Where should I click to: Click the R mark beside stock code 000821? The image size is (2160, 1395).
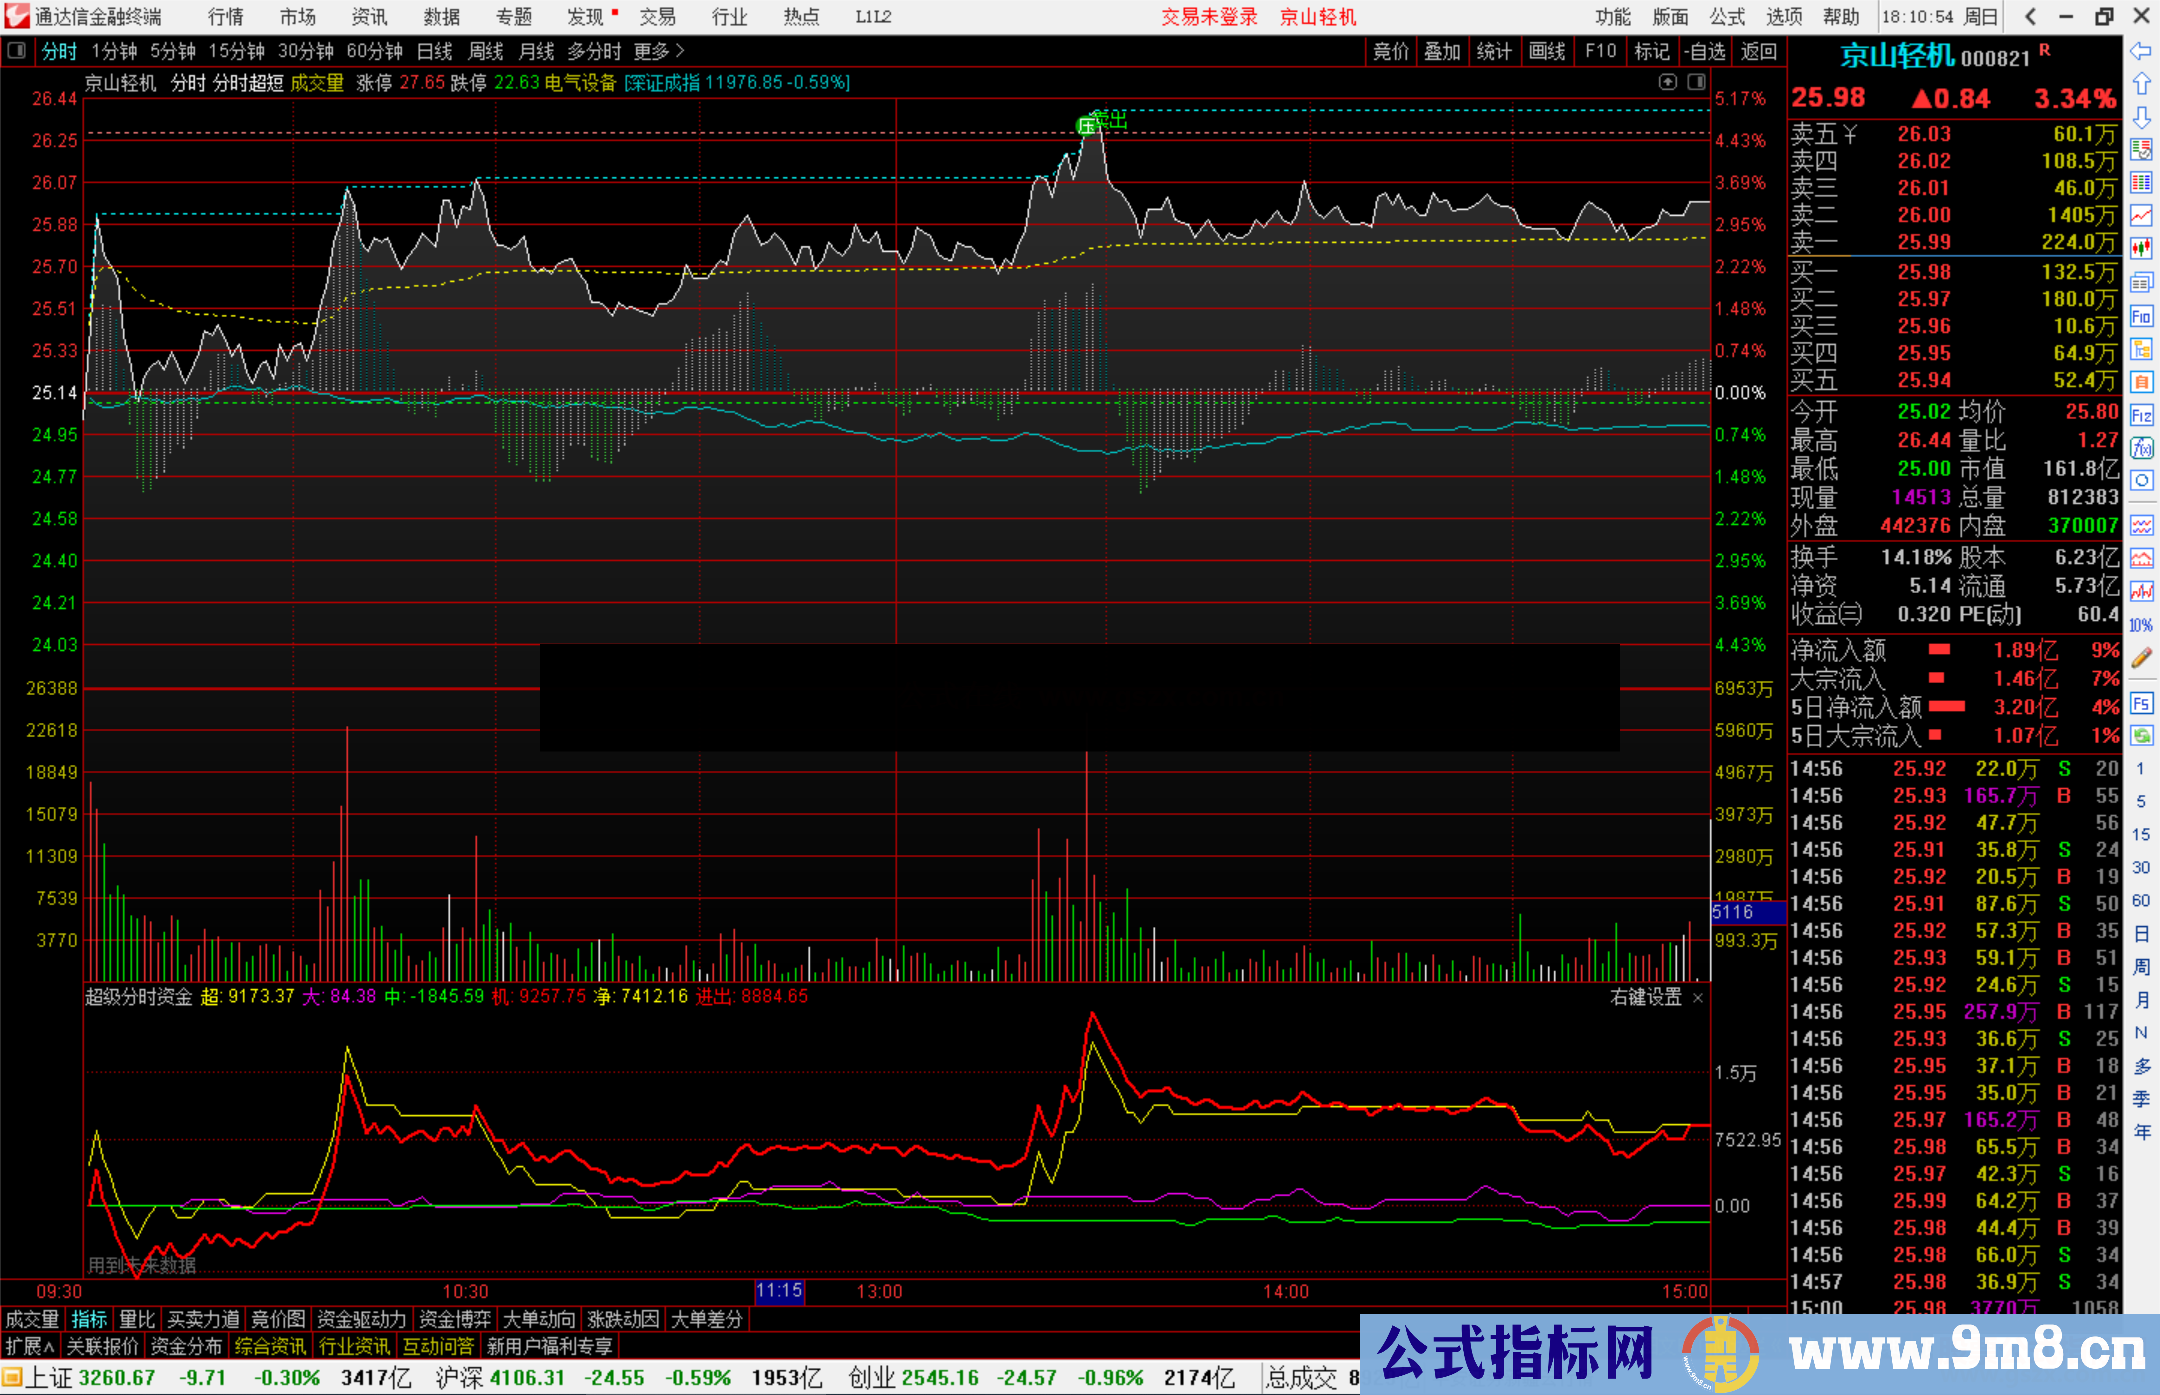(2044, 50)
